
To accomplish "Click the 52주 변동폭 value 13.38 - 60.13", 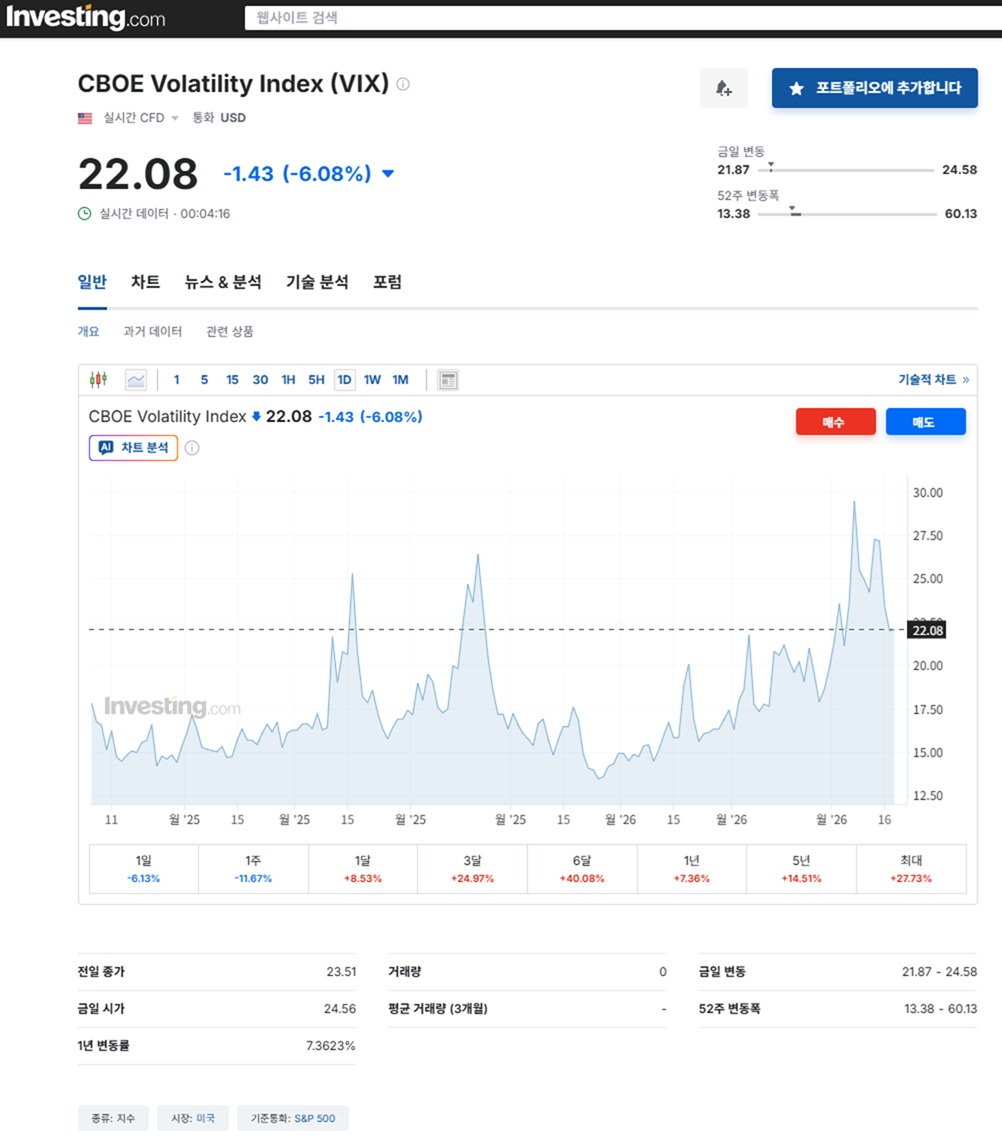I will point(941,1009).
